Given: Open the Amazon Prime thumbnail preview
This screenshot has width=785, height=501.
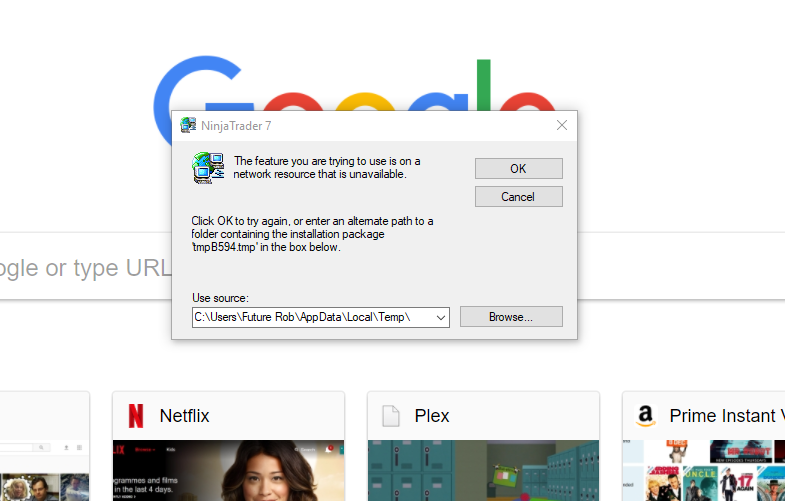Looking at the screenshot, I should pos(703,470).
